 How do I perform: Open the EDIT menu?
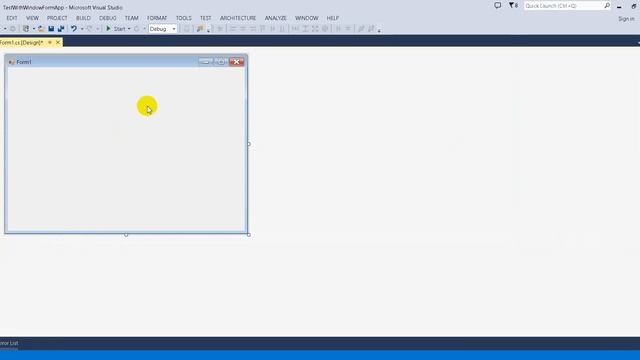tap(12, 18)
